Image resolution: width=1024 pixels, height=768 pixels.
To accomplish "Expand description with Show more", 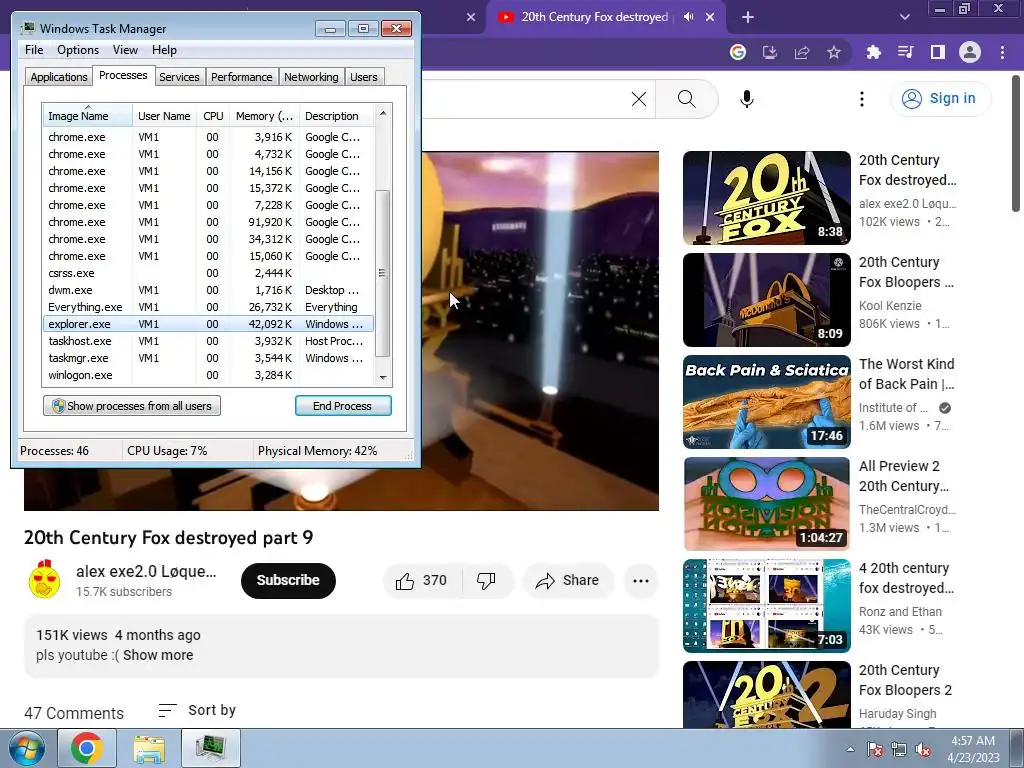I will (158, 655).
